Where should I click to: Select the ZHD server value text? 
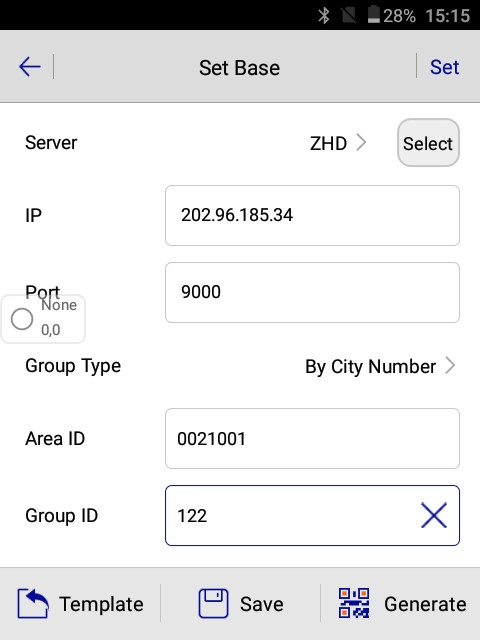pyautogui.click(x=328, y=143)
